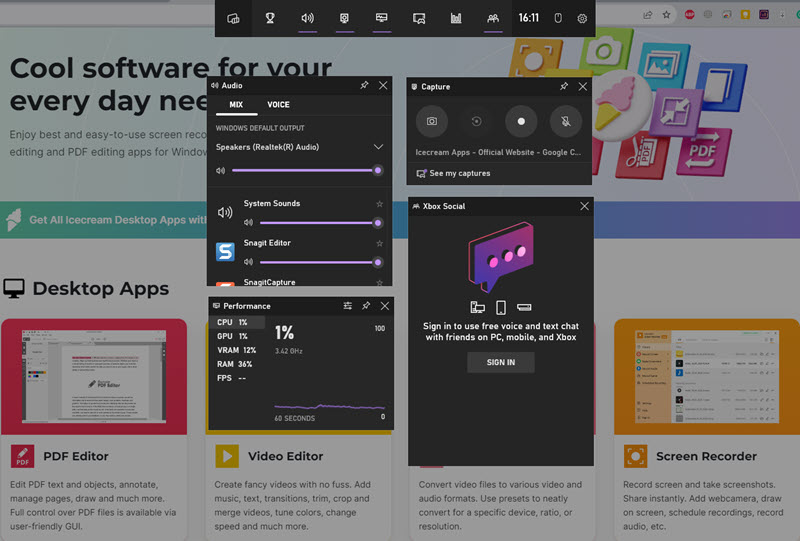This screenshot has width=800, height=541.
Task: Pin the Audio widget
Action: pyautogui.click(x=364, y=85)
